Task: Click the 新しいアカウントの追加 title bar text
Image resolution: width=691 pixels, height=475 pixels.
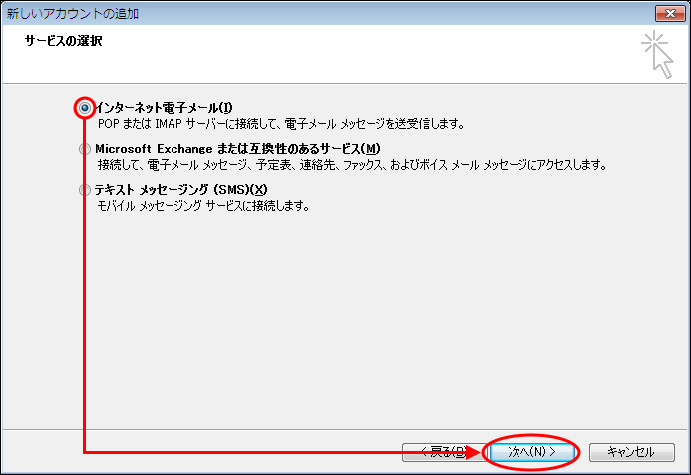Action: click(73, 14)
